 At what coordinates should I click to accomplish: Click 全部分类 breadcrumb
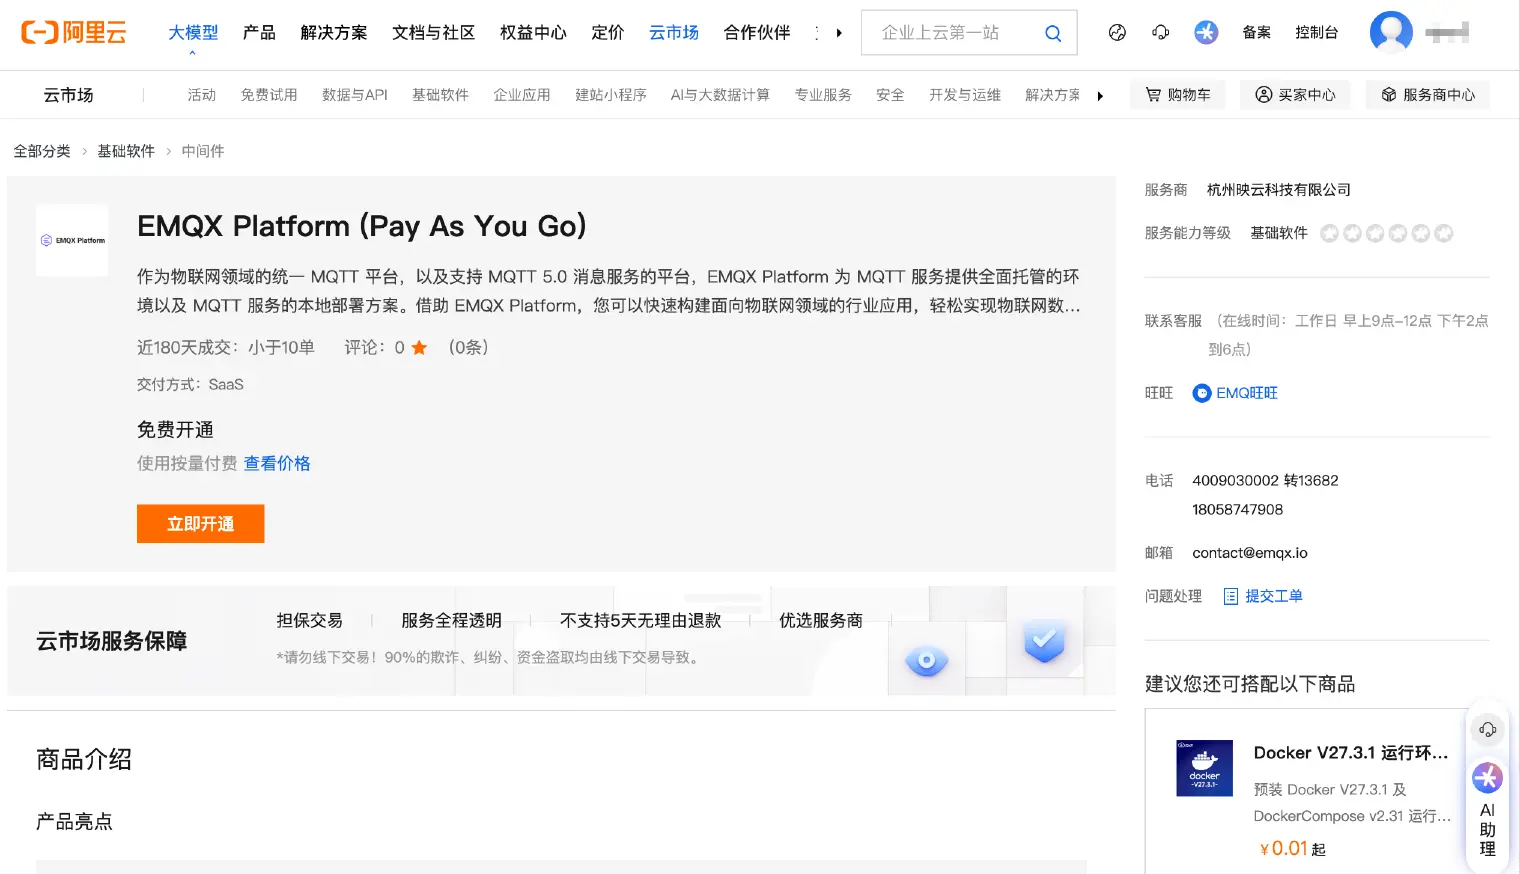[x=42, y=151]
